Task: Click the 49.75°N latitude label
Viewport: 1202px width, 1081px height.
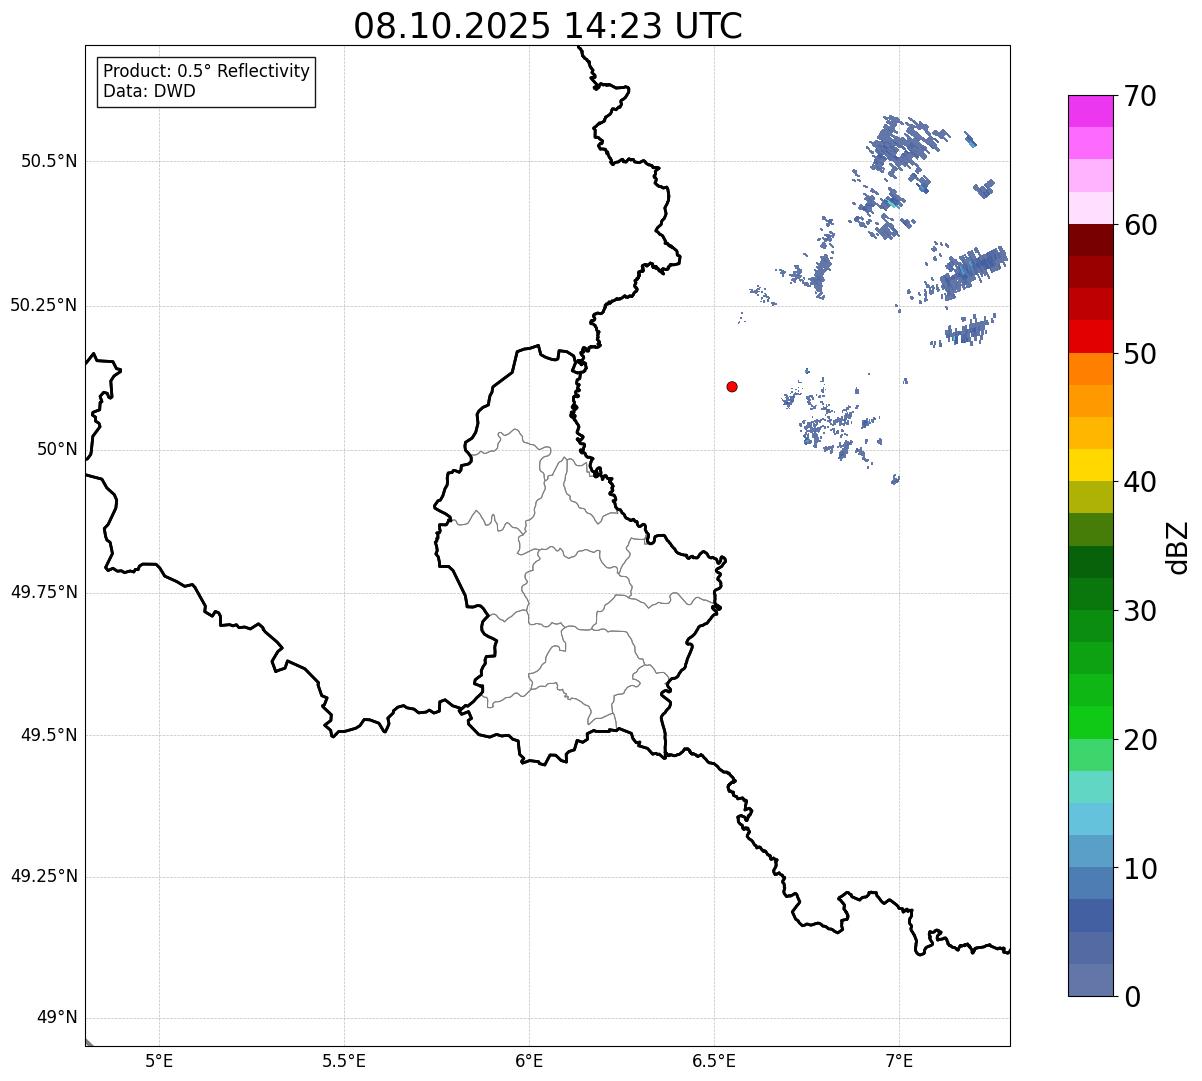Action: click(44, 592)
